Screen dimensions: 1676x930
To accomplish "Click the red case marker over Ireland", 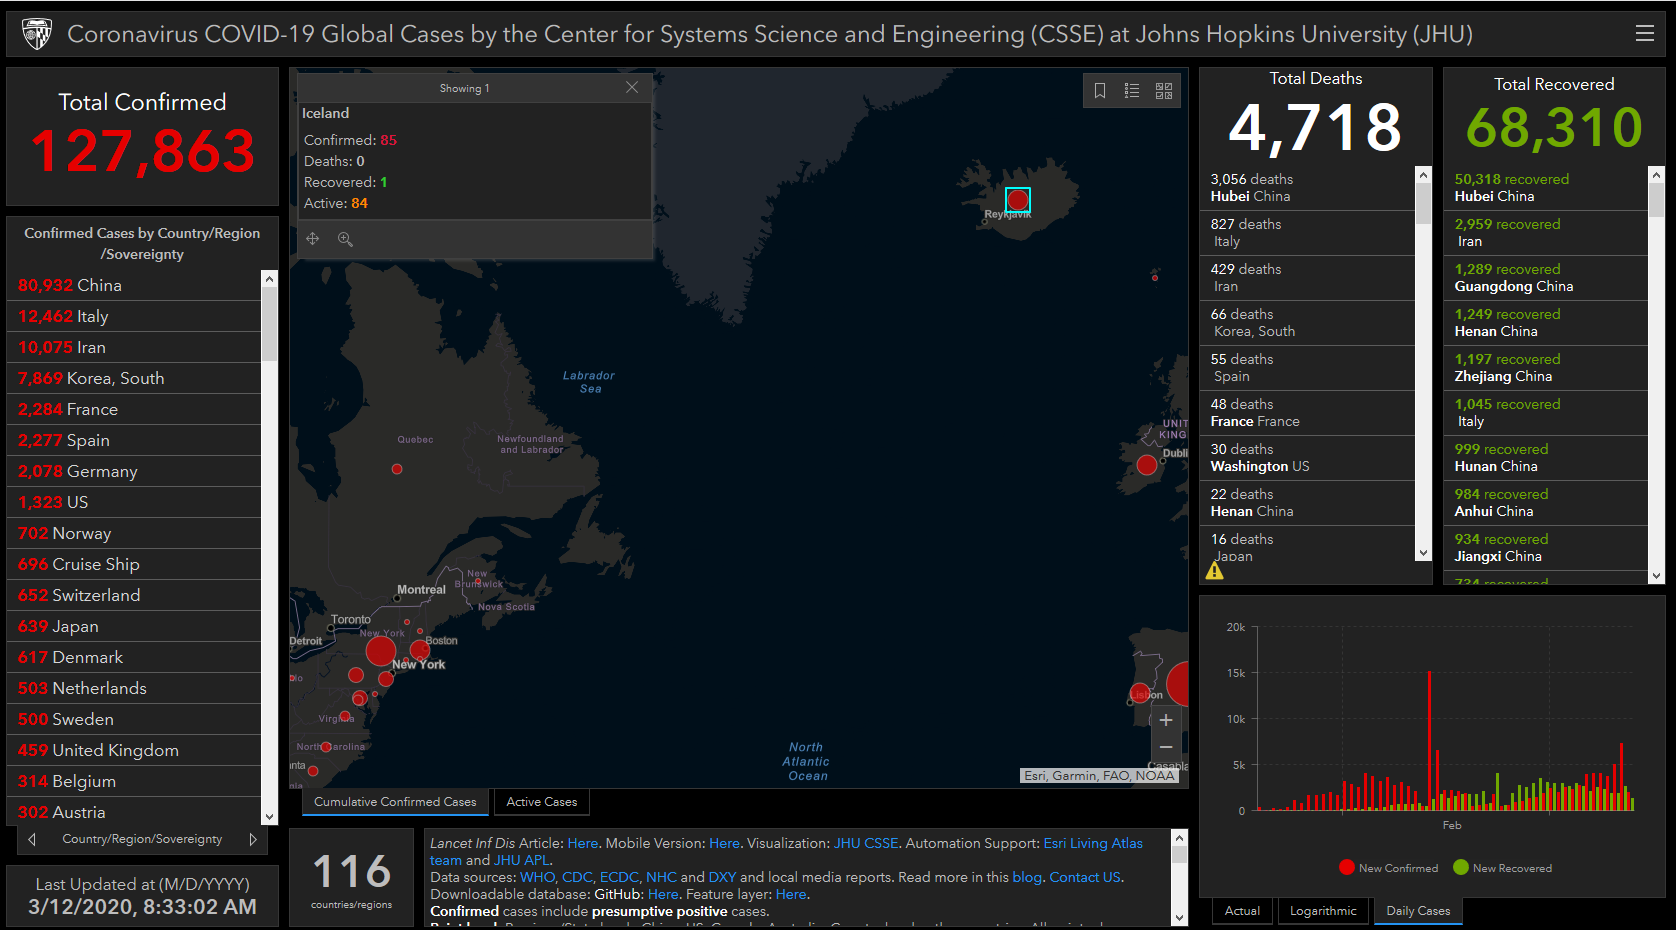I will pos(1147,465).
